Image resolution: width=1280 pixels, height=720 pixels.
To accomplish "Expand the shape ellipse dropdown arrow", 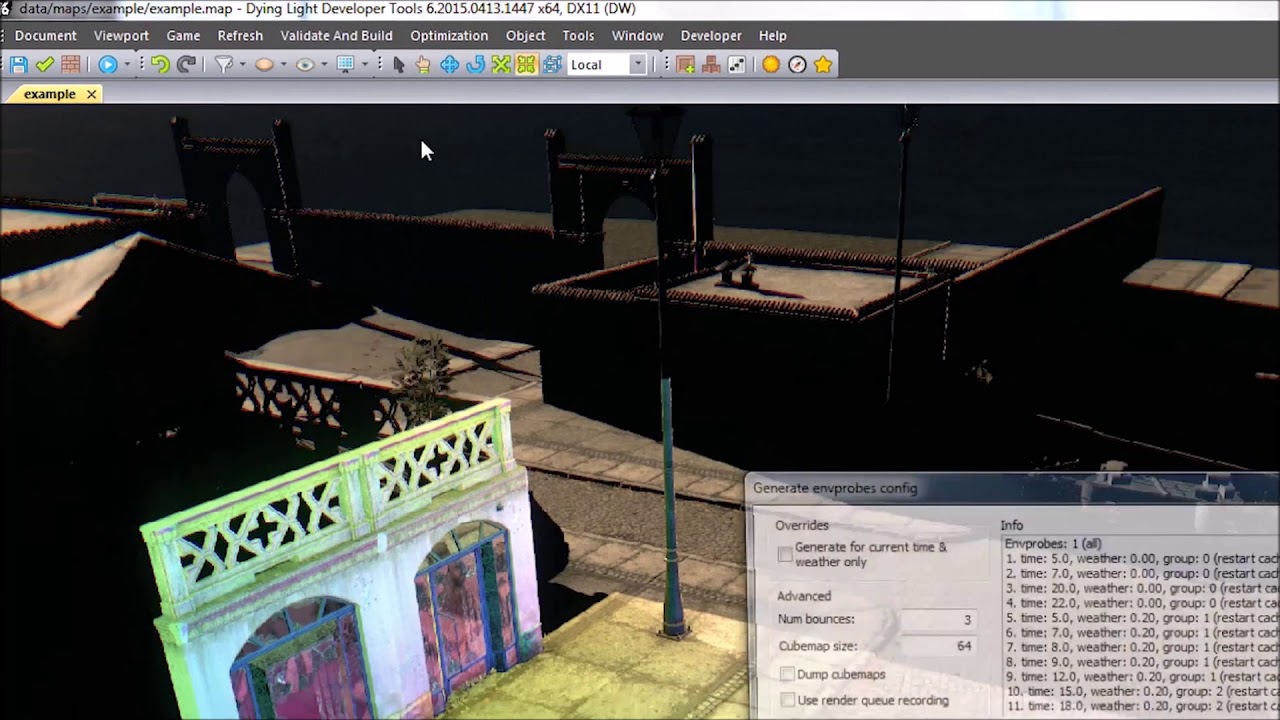I will pos(284,65).
